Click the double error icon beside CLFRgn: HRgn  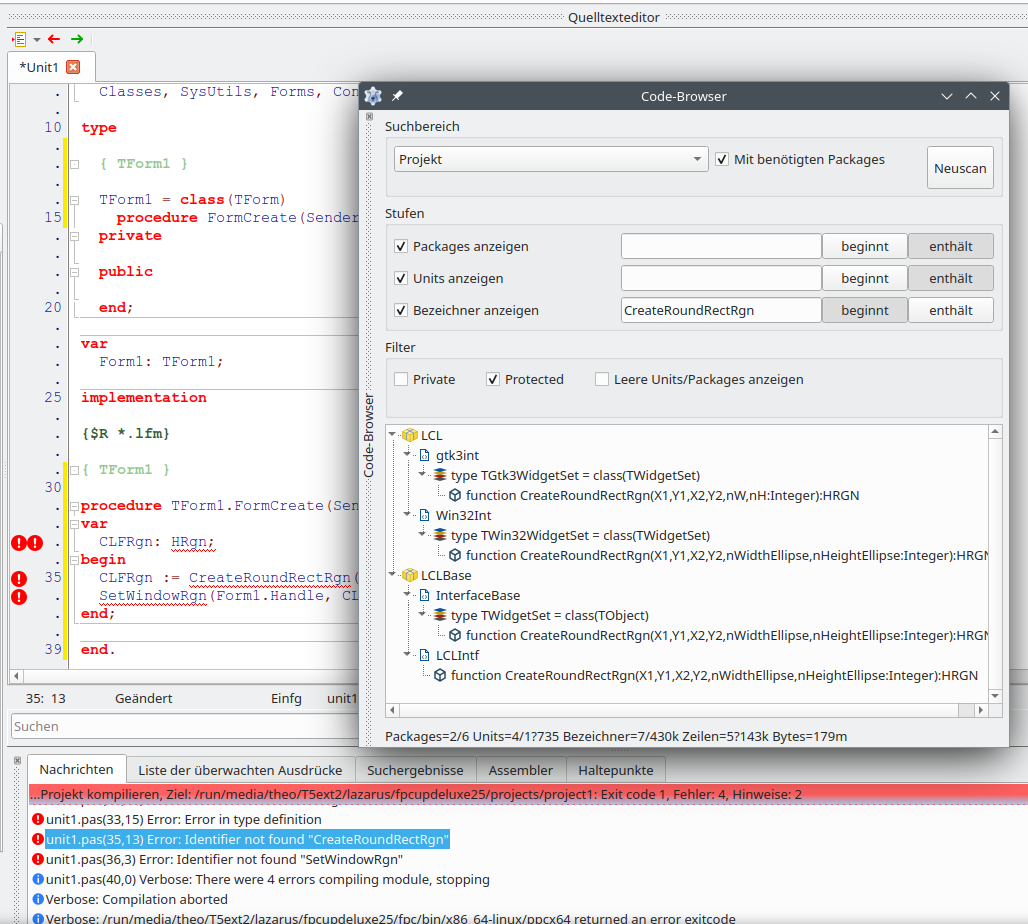point(27,543)
